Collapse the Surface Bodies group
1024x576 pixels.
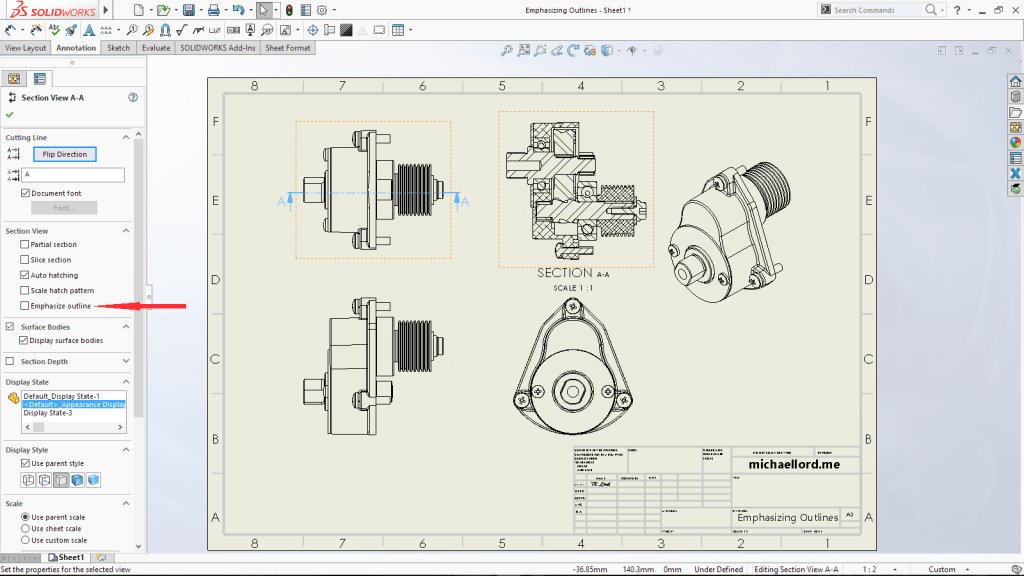coord(126,327)
